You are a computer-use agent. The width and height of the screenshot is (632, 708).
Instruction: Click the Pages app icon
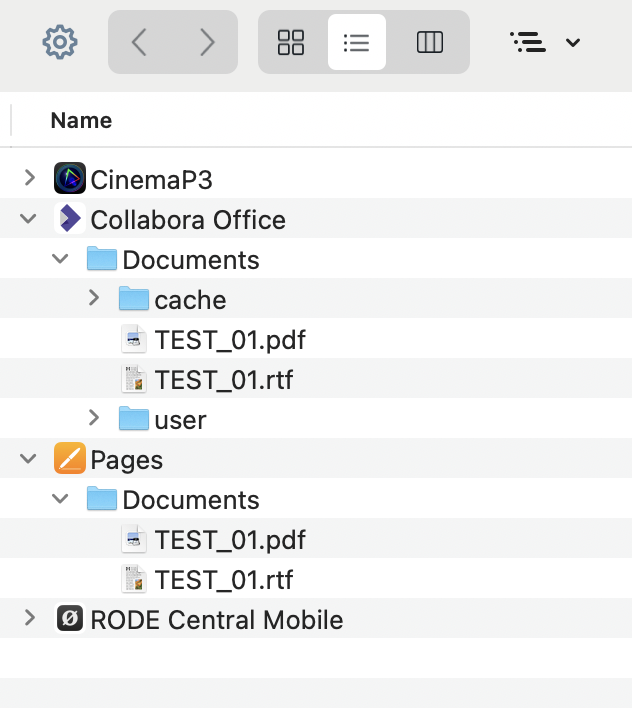click(70, 459)
